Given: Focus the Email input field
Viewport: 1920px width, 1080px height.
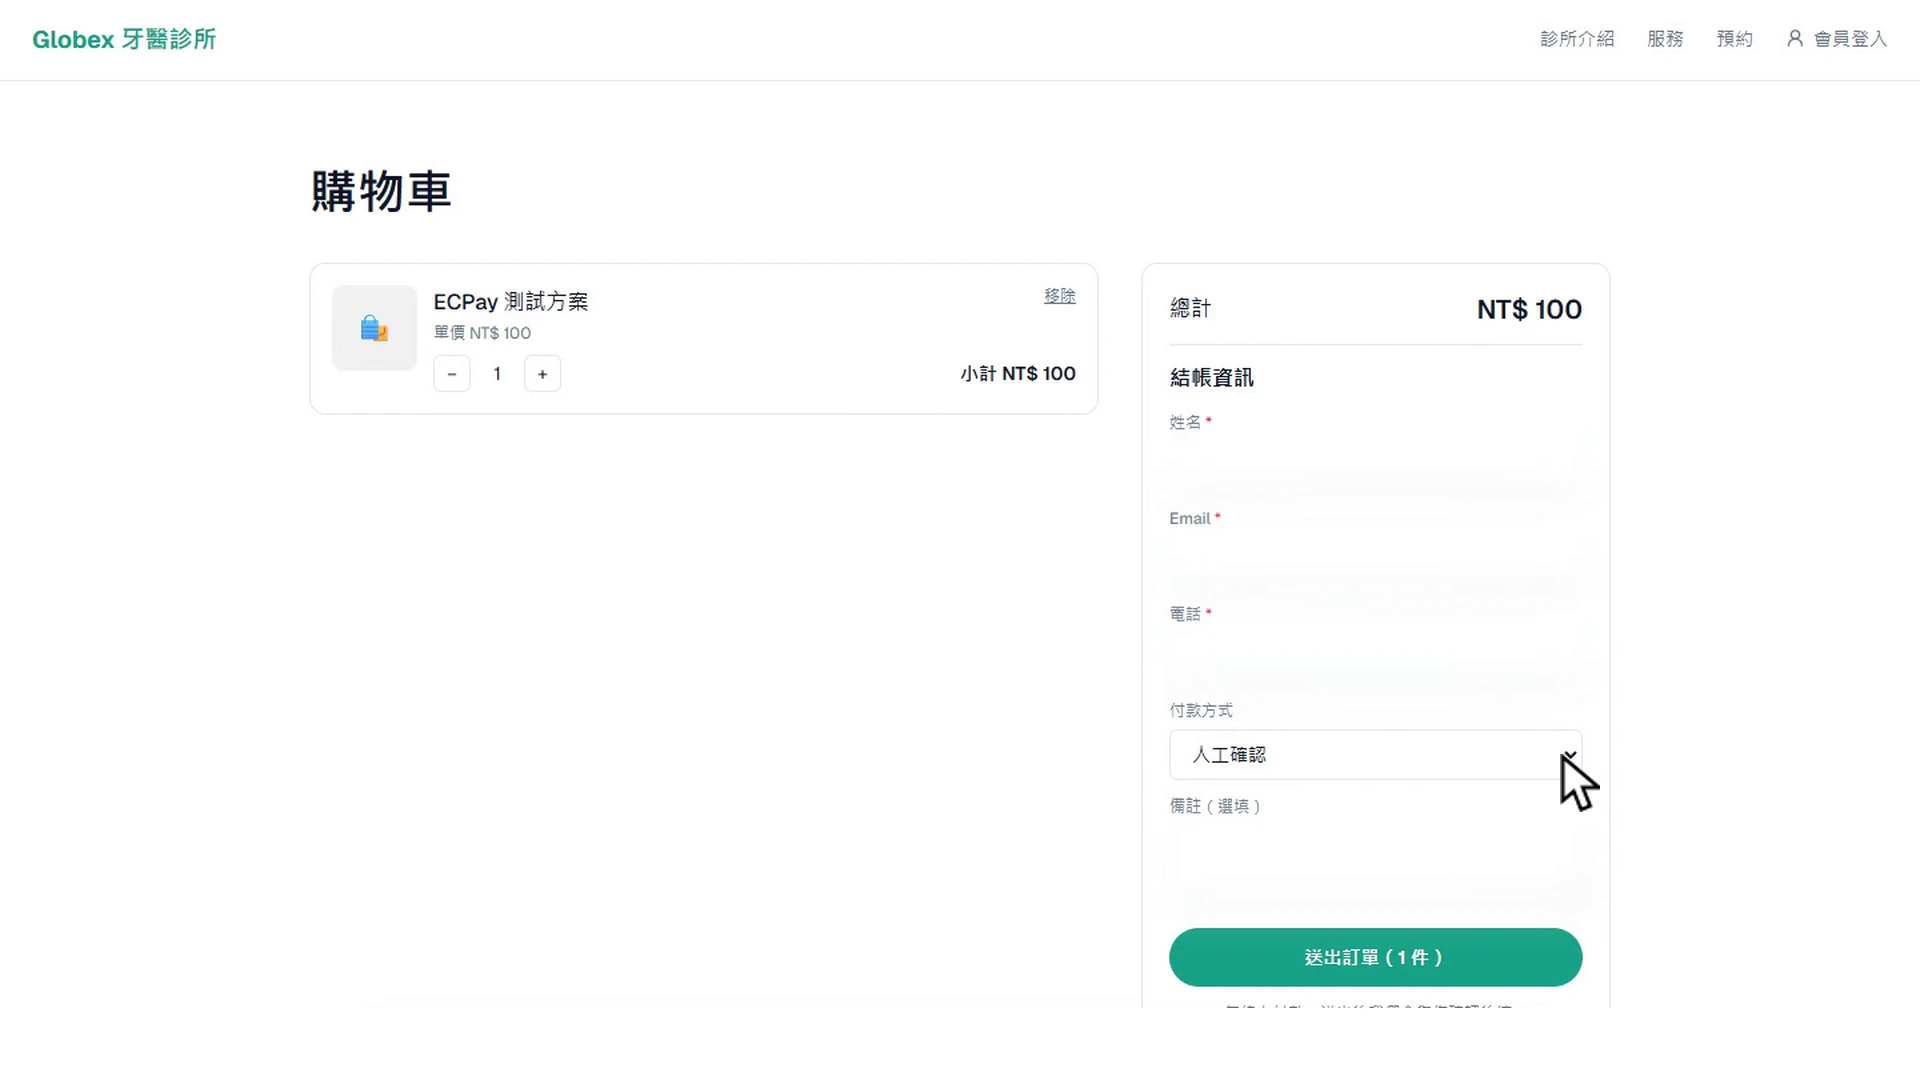Looking at the screenshot, I should tap(1375, 562).
